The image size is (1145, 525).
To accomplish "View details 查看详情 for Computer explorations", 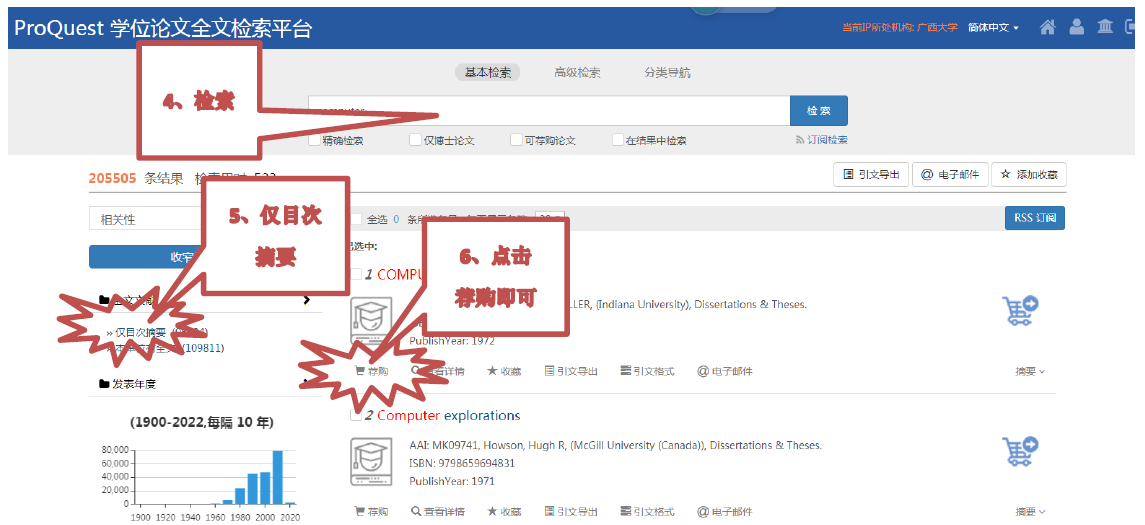I will coord(437,511).
